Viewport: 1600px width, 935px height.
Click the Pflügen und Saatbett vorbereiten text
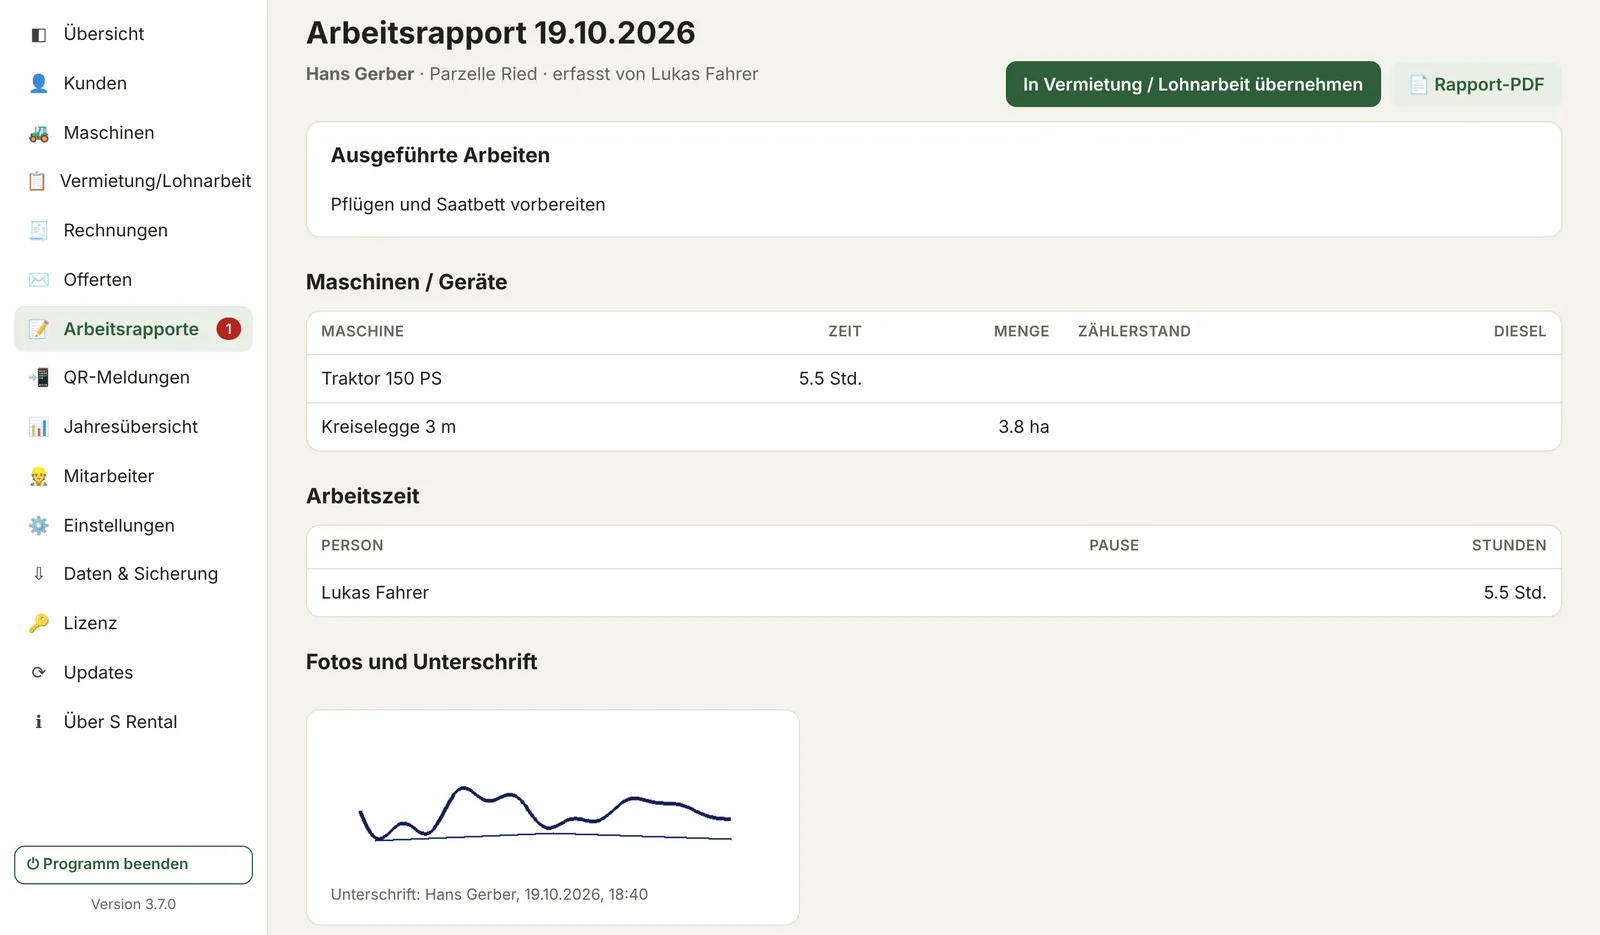coord(468,205)
